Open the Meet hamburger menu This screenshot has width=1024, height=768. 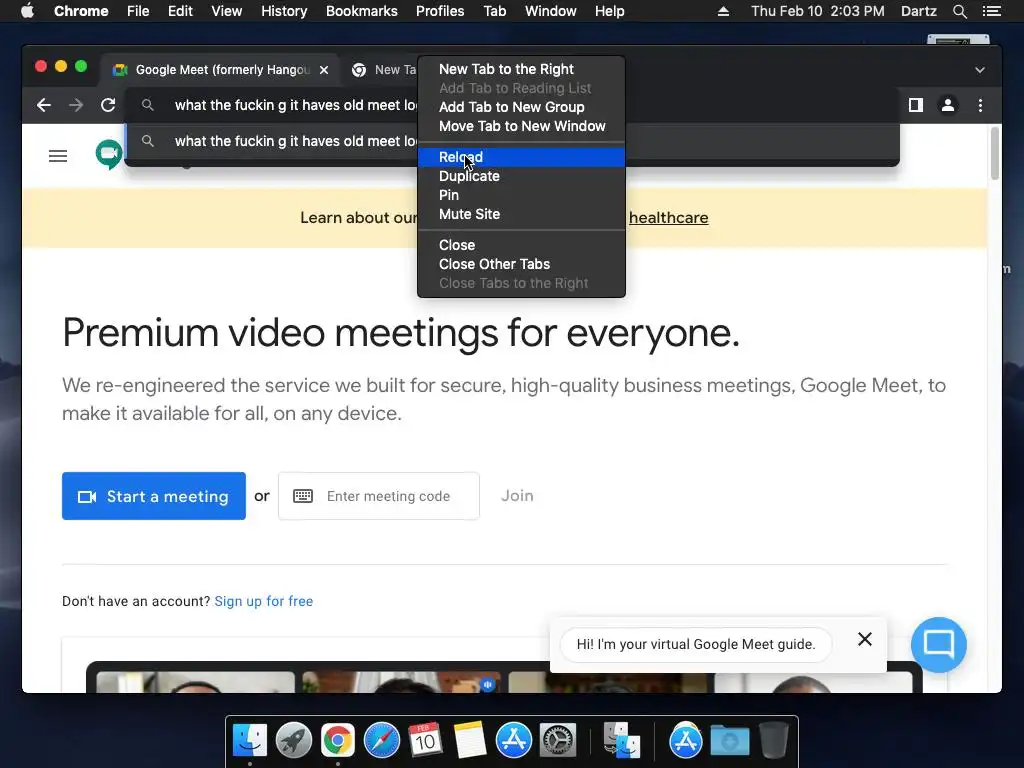pos(58,156)
